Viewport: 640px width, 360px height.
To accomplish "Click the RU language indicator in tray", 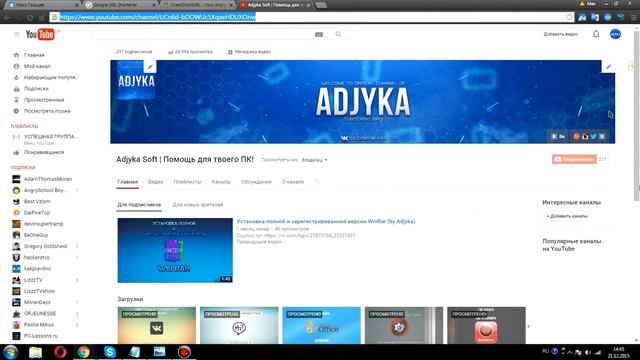I will click(545, 351).
